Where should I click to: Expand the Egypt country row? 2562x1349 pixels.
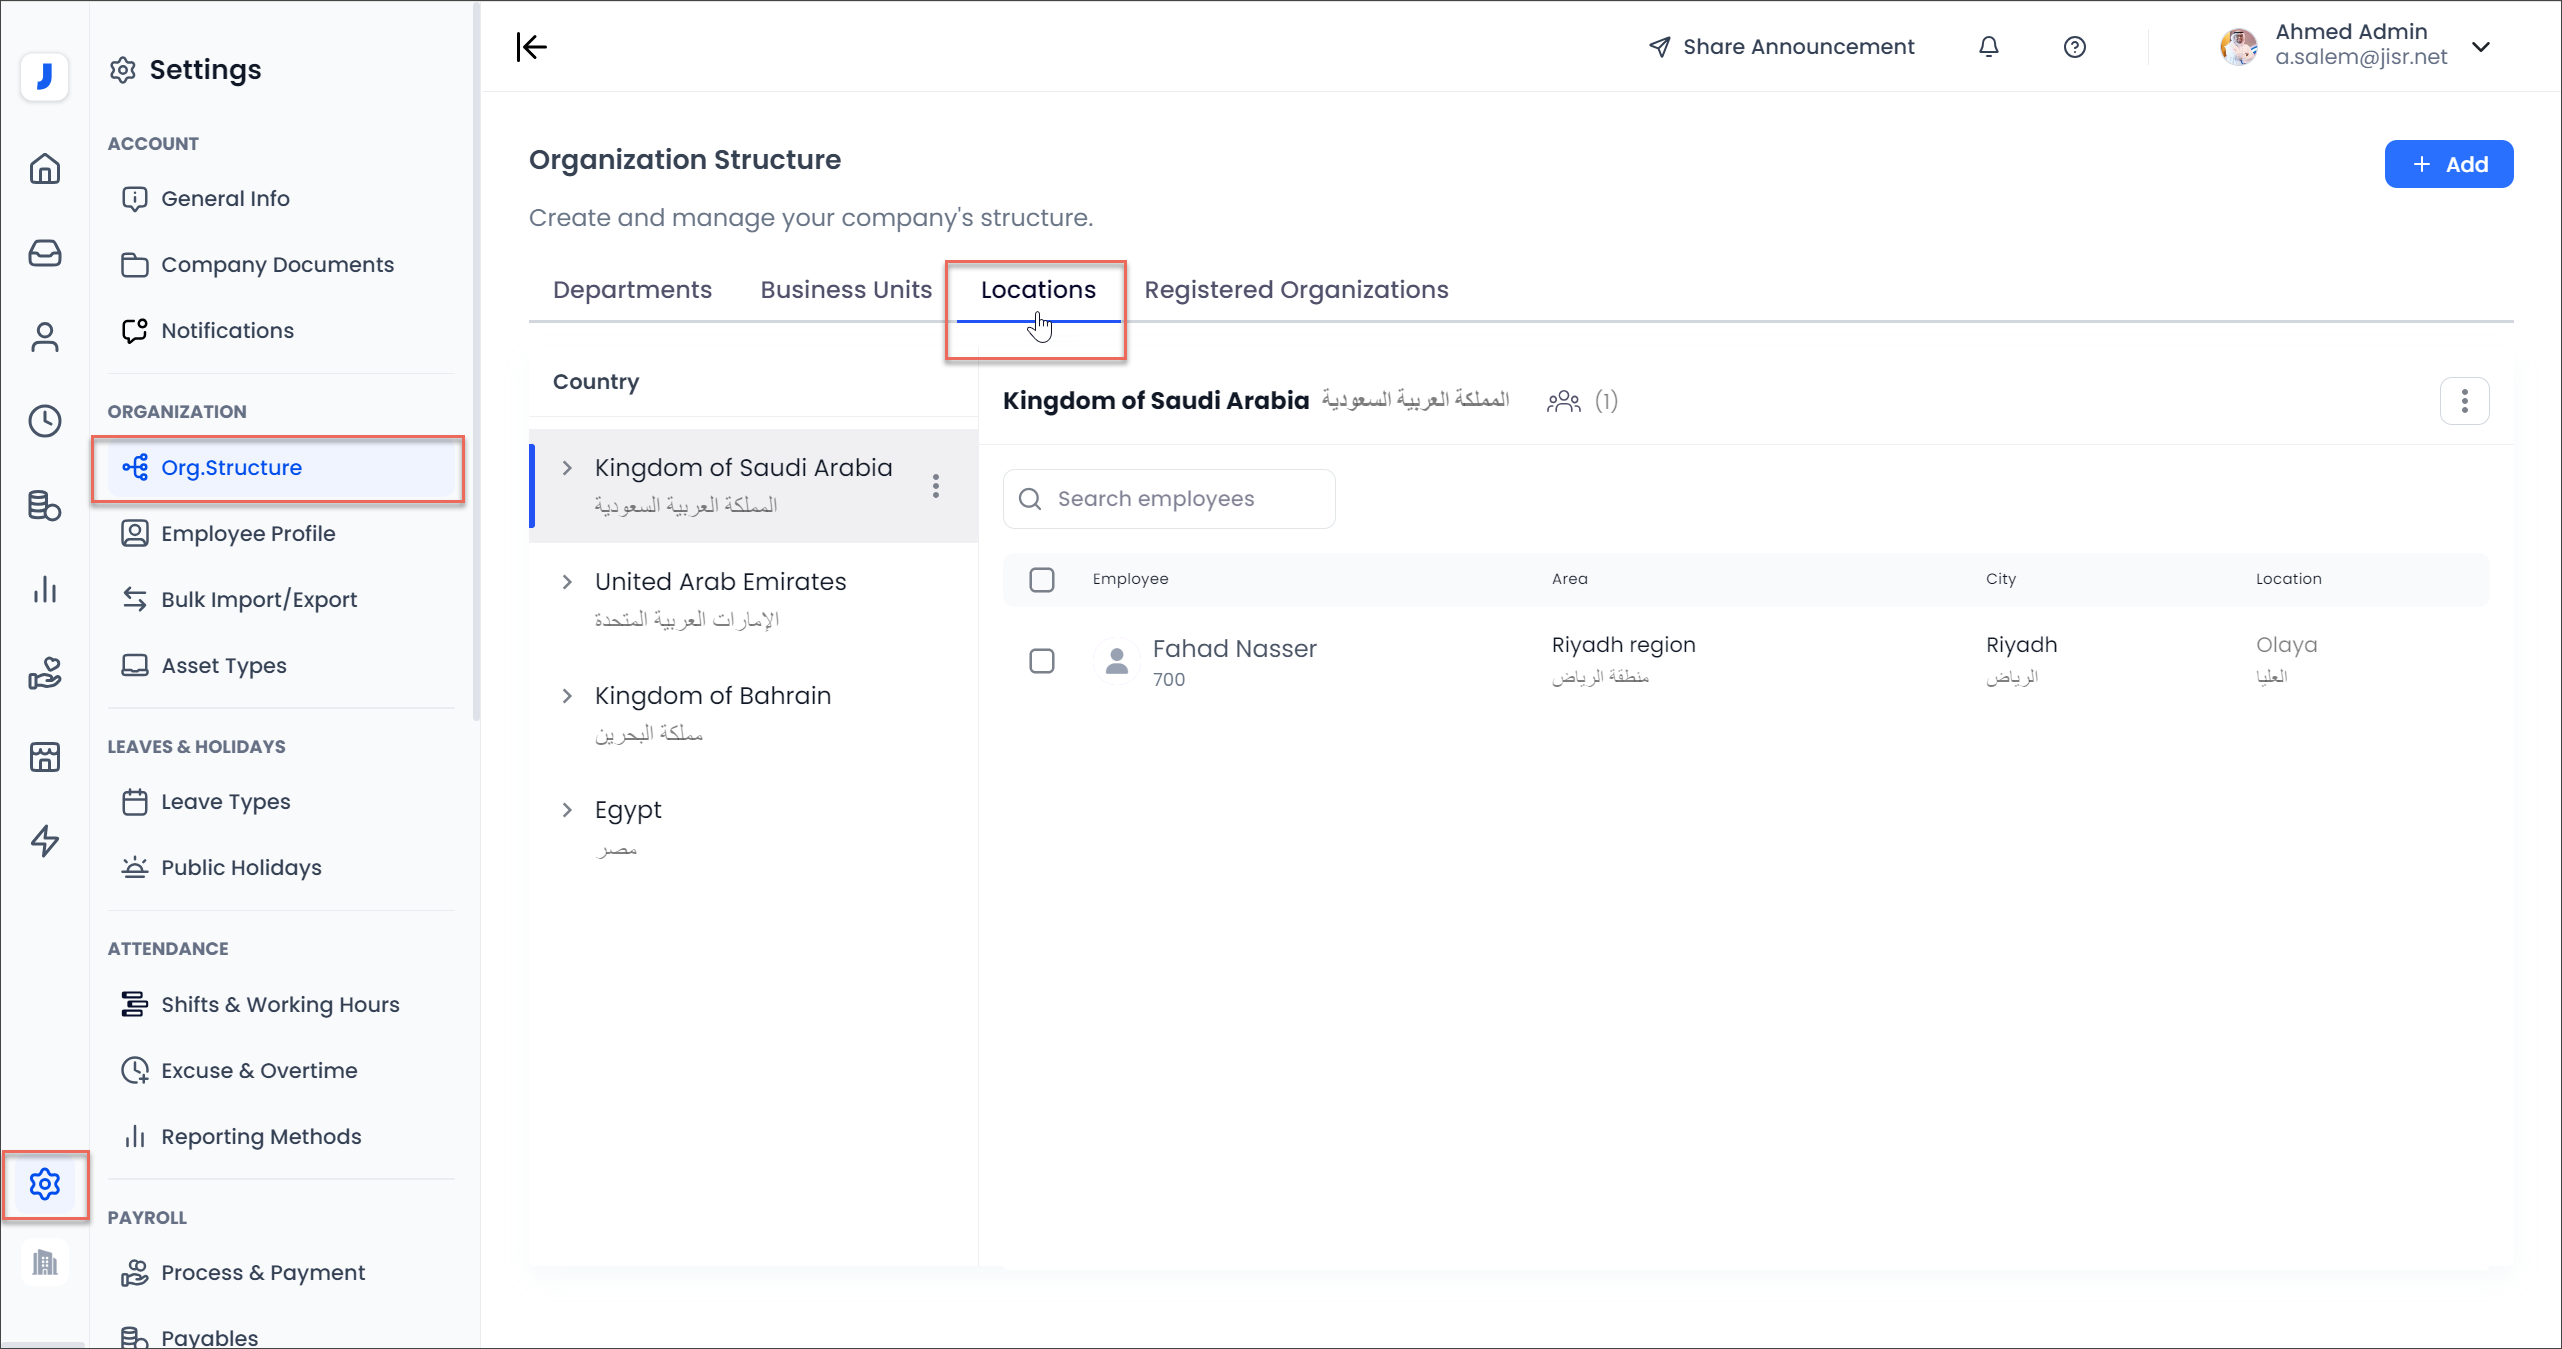pos(567,810)
